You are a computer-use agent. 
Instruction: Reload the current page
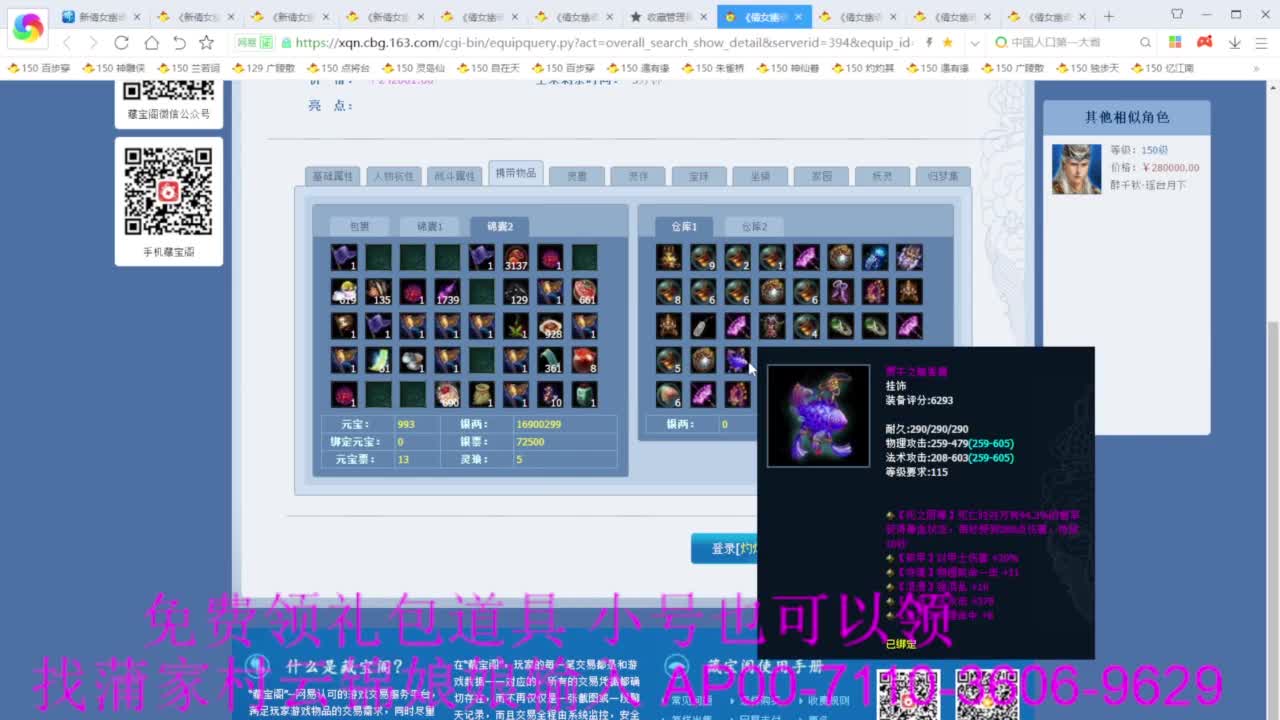coord(121,42)
